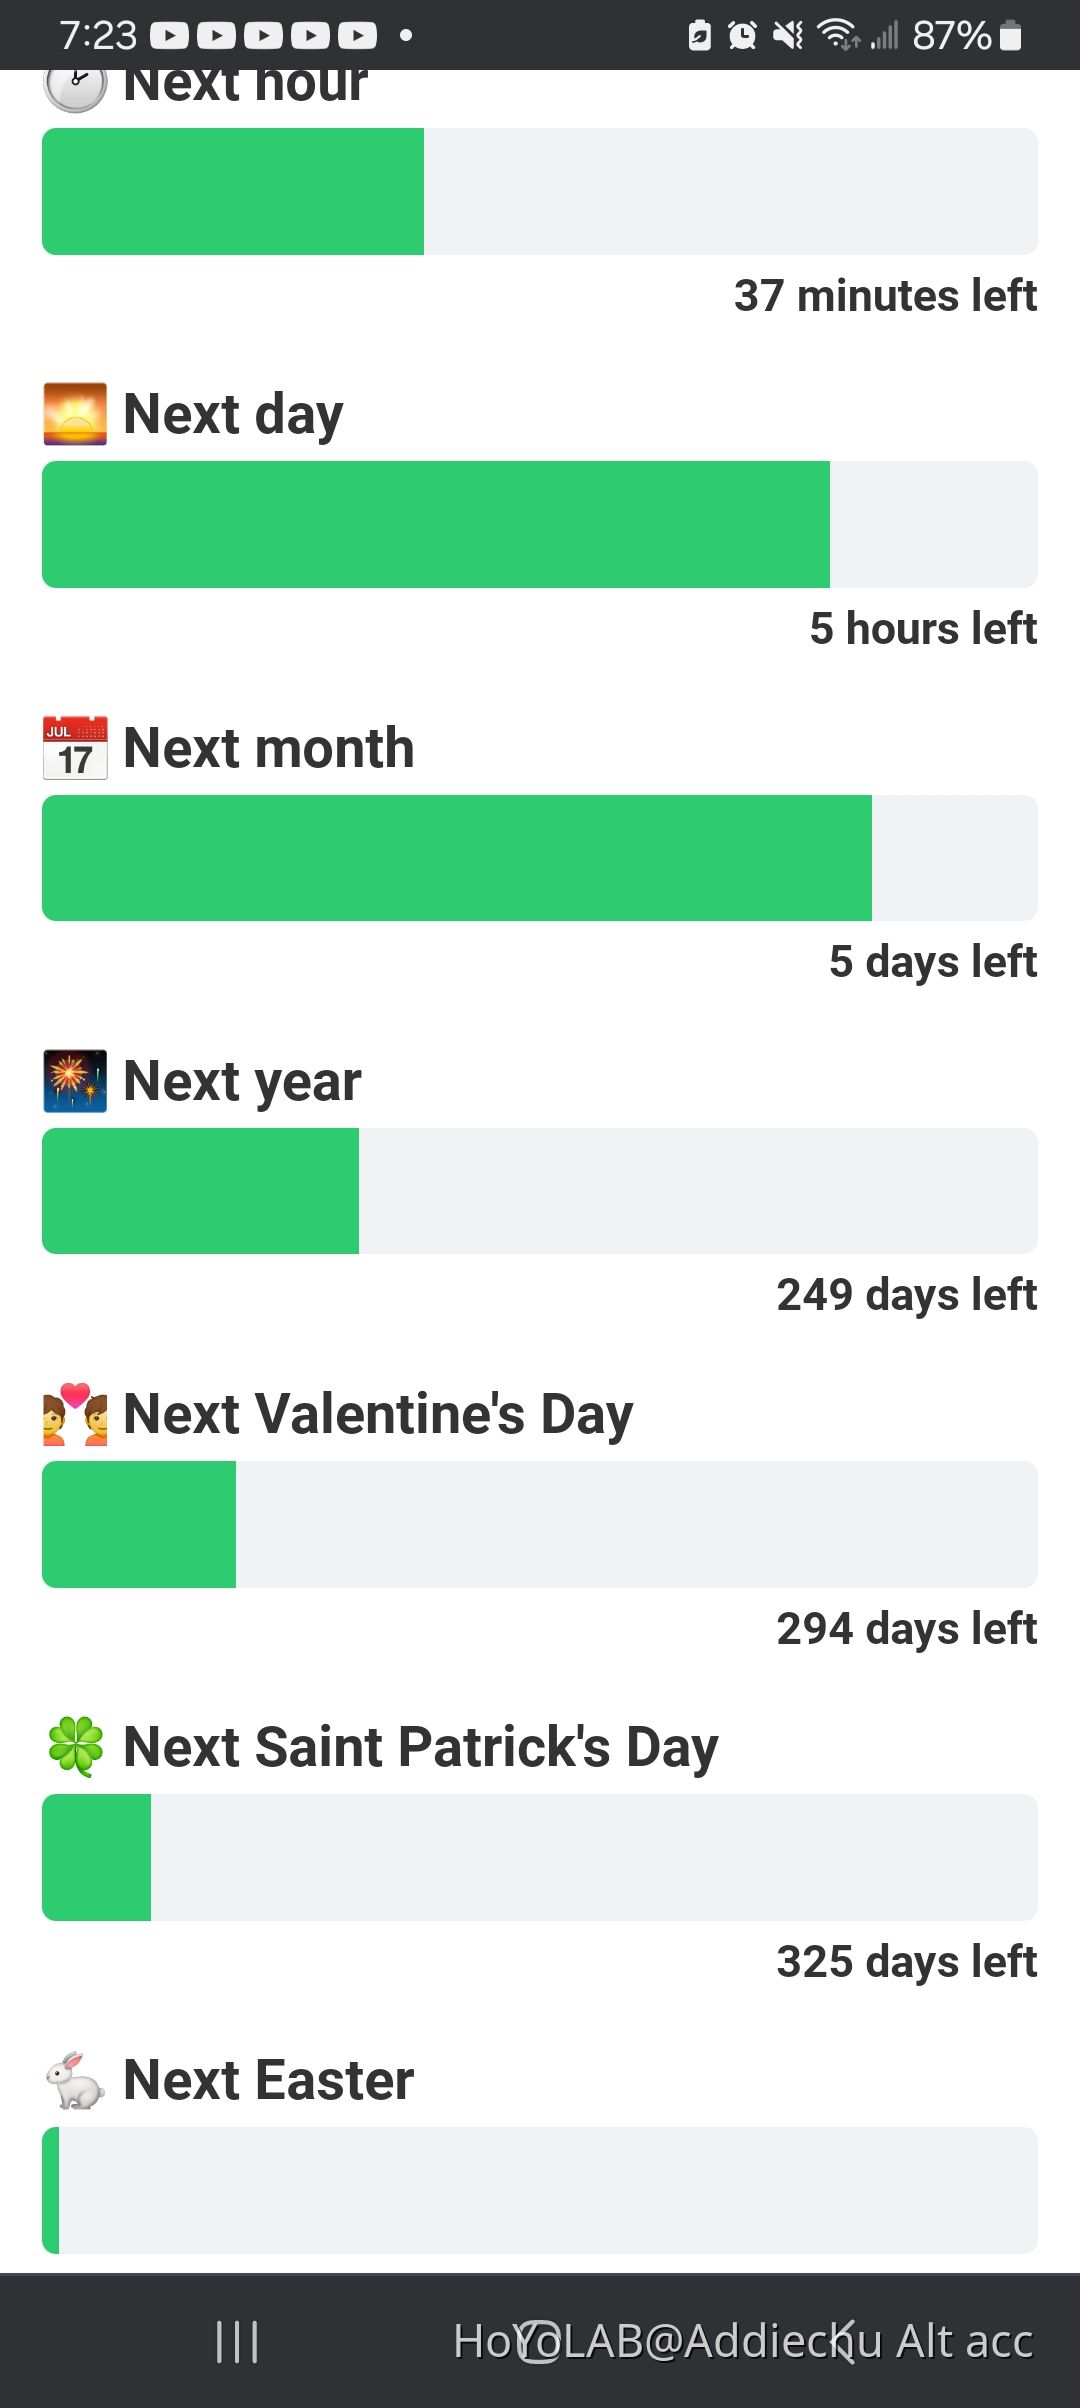Tap the Next year progress bar
The height and width of the screenshot is (2408, 1080).
(540, 1191)
